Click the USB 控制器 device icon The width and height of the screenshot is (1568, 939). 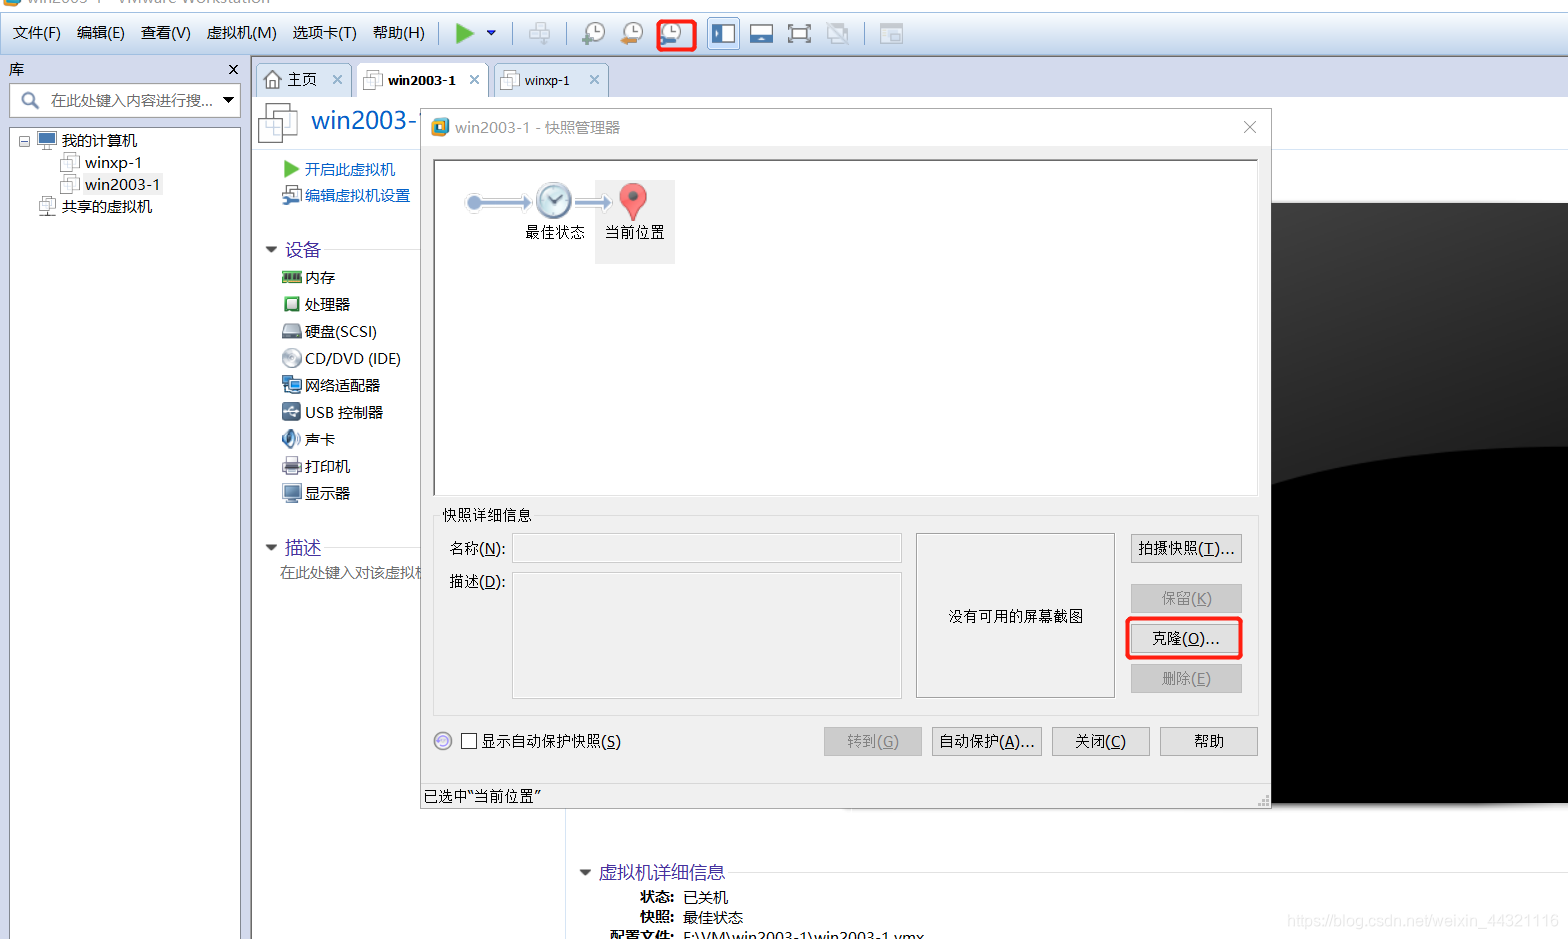292,412
